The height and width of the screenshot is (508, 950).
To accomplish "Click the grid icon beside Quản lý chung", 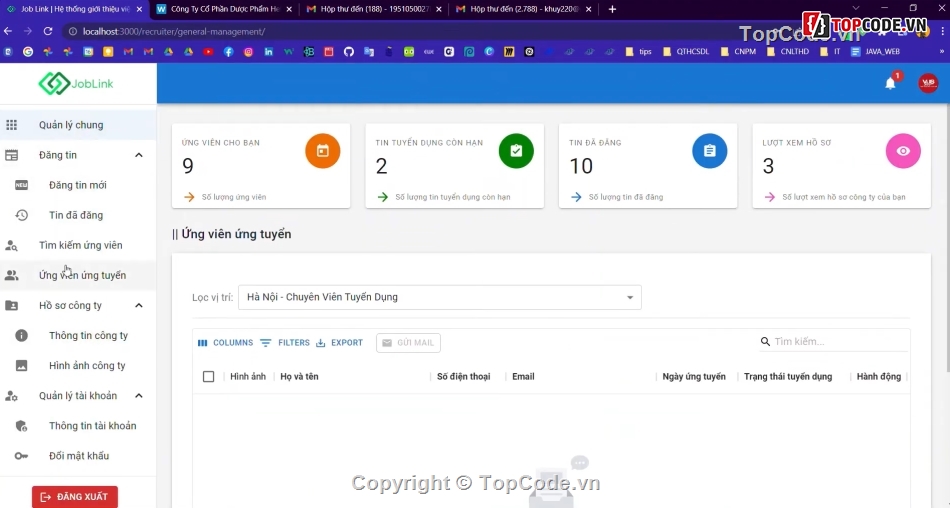I will [12, 125].
